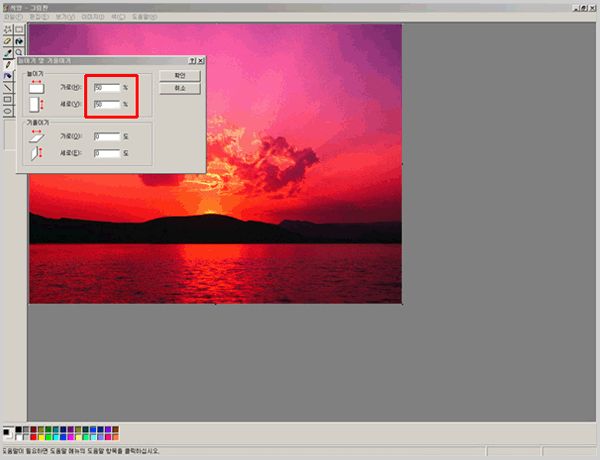
Task: Click the skew 가로(O) degrees field
Action: pyautogui.click(x=106, y=137)
